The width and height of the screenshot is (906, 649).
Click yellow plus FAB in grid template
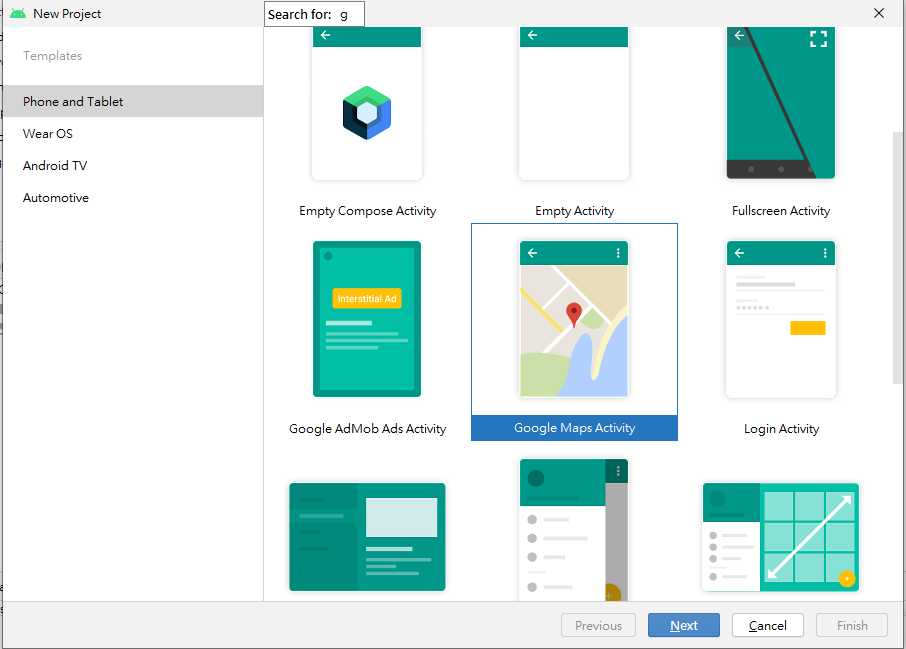point(846,578)
